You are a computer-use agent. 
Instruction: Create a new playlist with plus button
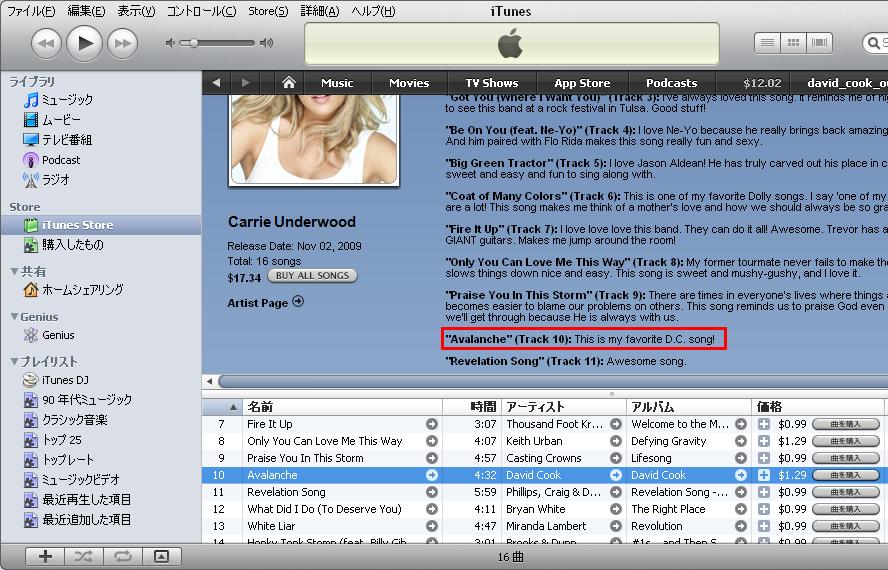45,556
